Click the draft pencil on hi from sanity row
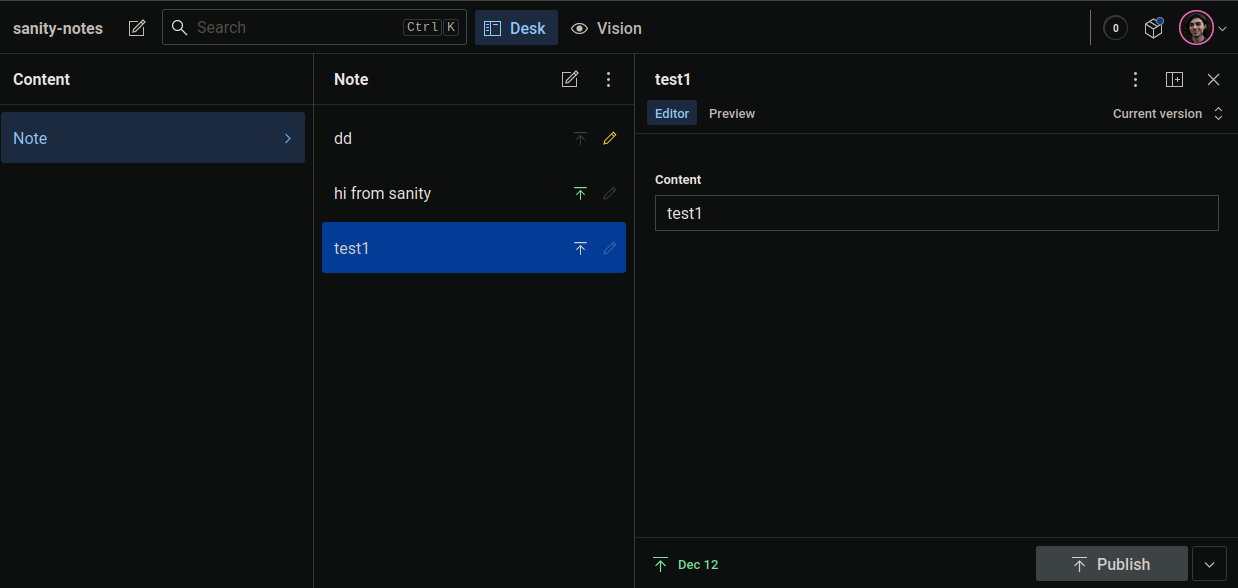The height and width of the screenshot is (588, 1238). click(610, 193)
